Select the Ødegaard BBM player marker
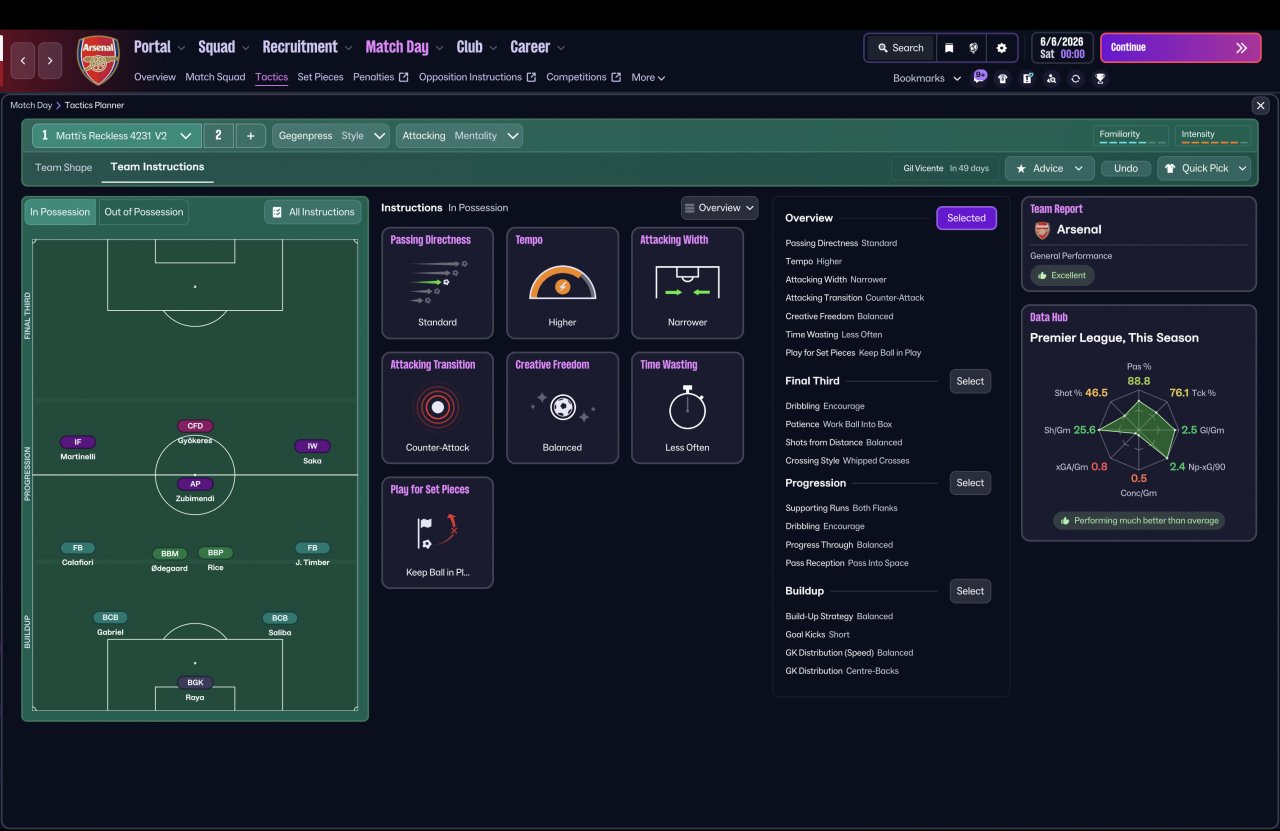The width and height of the screenshot is (1280, 831). 169,560
